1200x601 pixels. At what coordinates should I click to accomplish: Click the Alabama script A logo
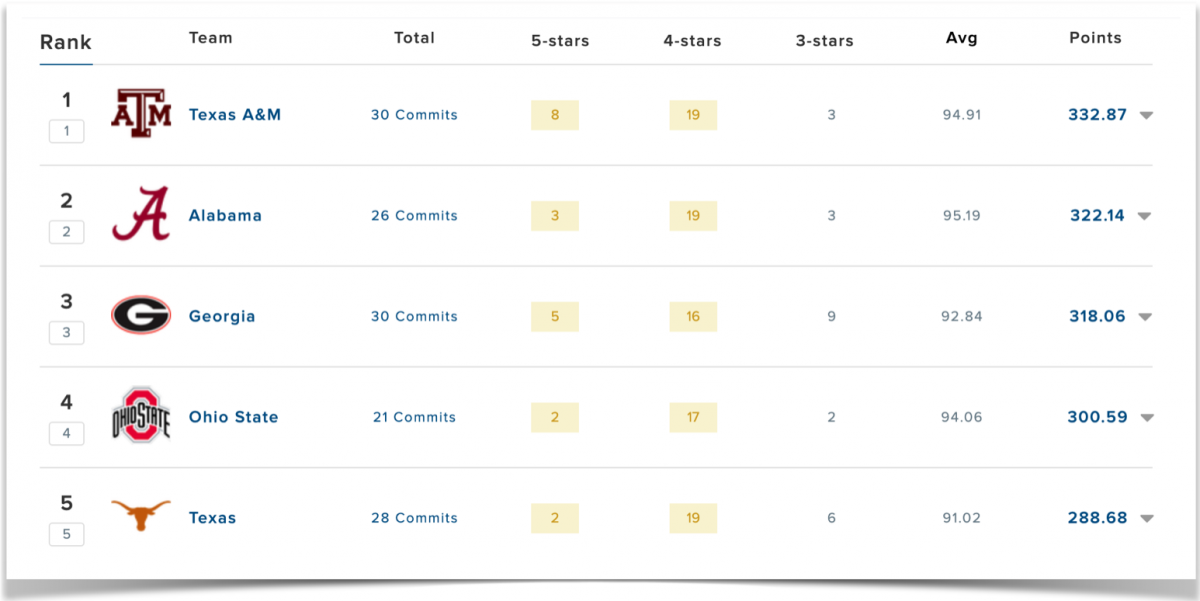click(x=140, y=214)
